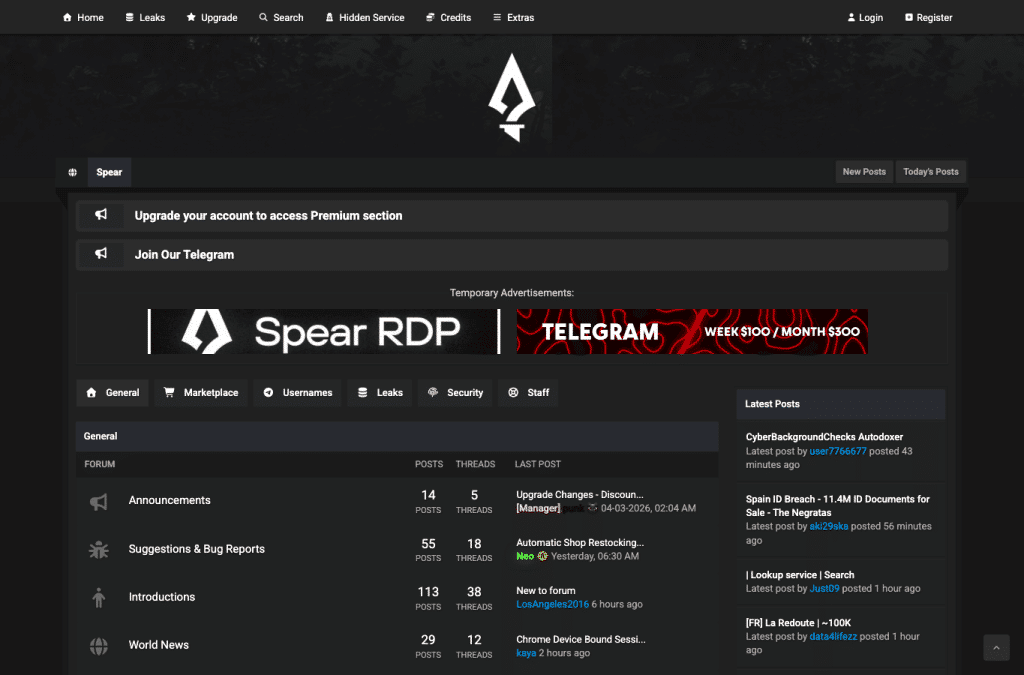Viewport: 1024px width, 675px height.
Task: Click the home icon in the top navigation
Action: coord(67,17)
